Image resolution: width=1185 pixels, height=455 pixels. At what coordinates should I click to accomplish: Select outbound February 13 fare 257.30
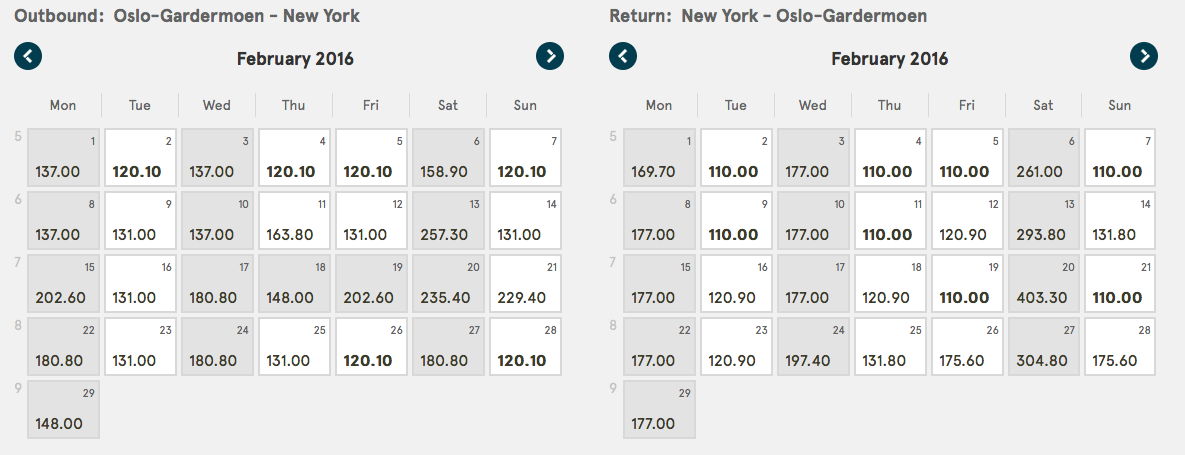[448, 220]
